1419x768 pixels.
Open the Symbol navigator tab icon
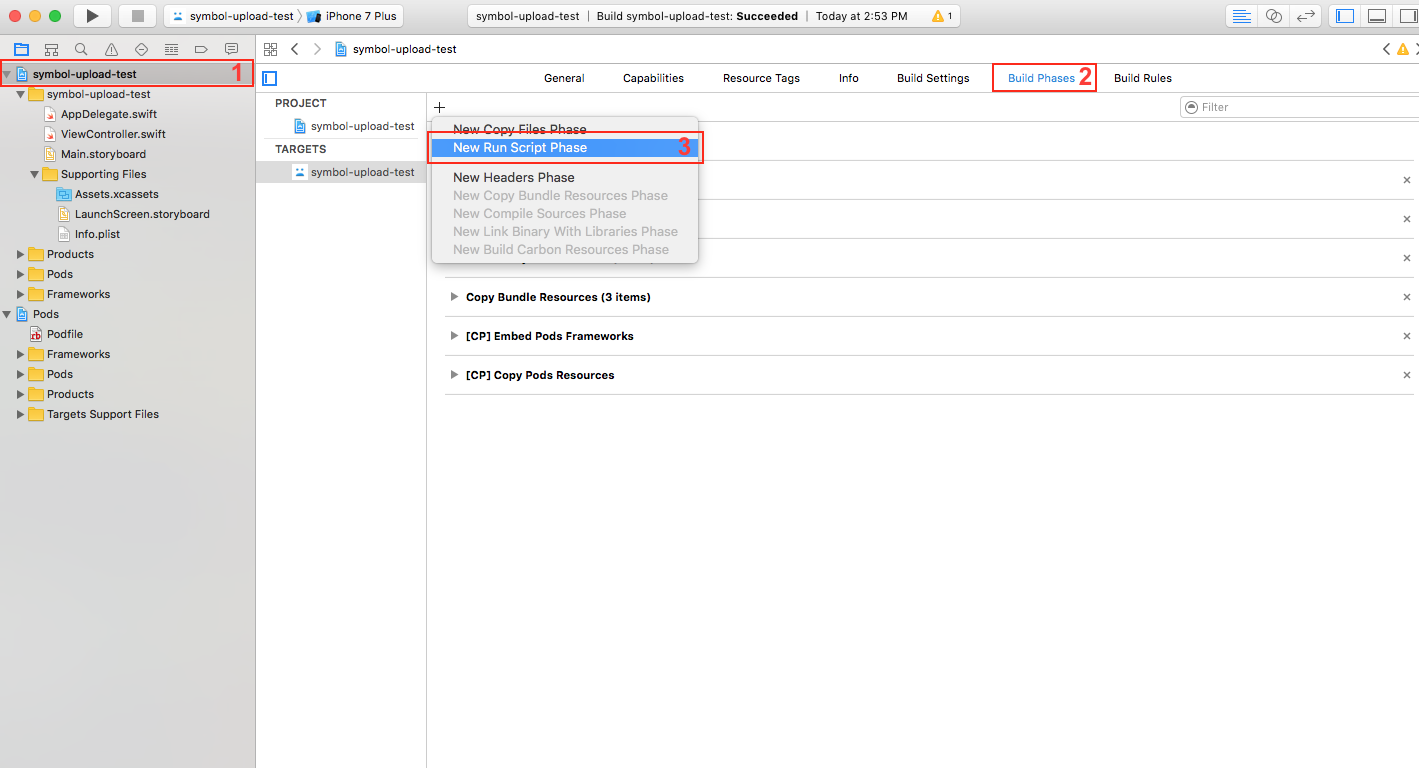click(x=51, y=49)
